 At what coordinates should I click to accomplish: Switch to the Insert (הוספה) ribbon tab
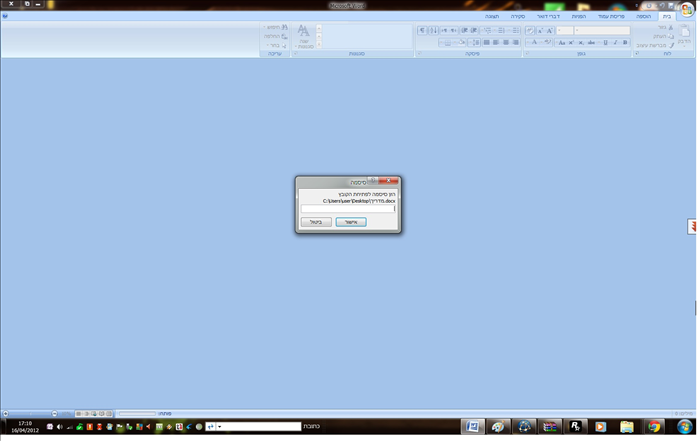pos(643,16)
